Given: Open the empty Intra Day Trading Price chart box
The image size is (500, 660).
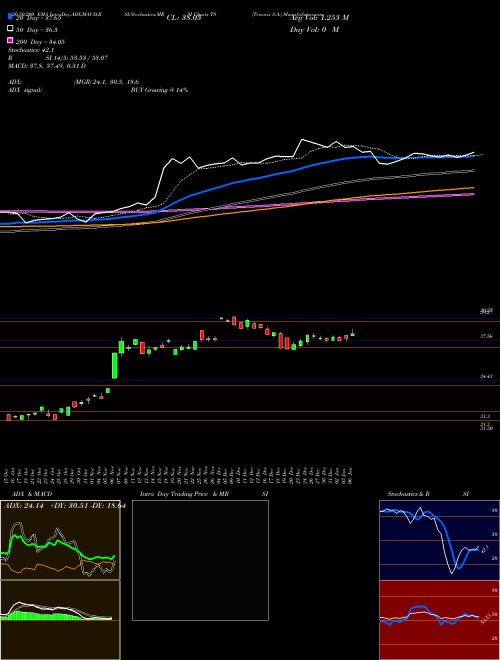Looking at the screenshot, I should [200, 560].
